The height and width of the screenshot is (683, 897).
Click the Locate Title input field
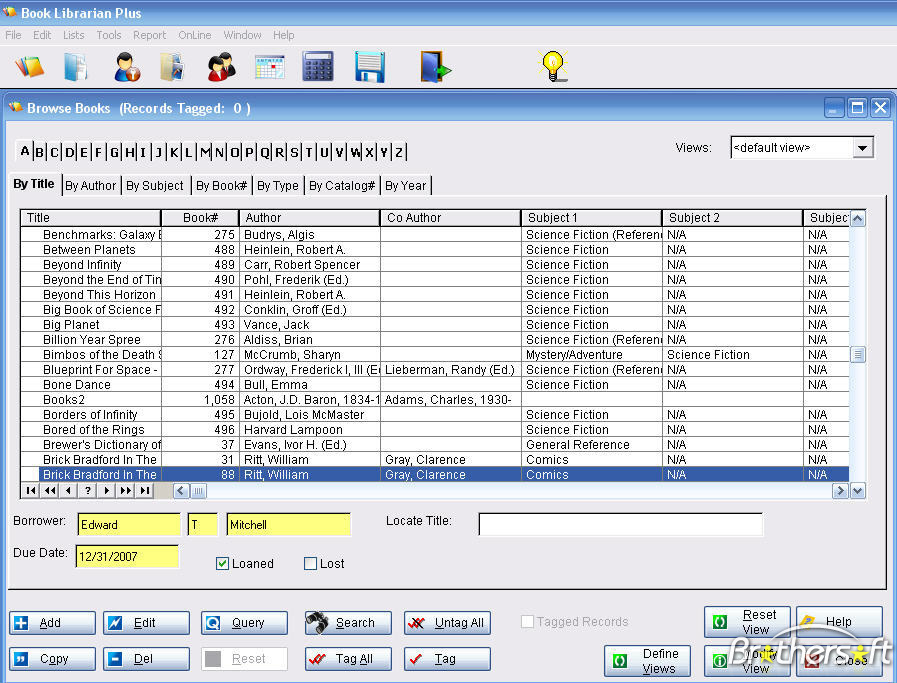(620, 525)
